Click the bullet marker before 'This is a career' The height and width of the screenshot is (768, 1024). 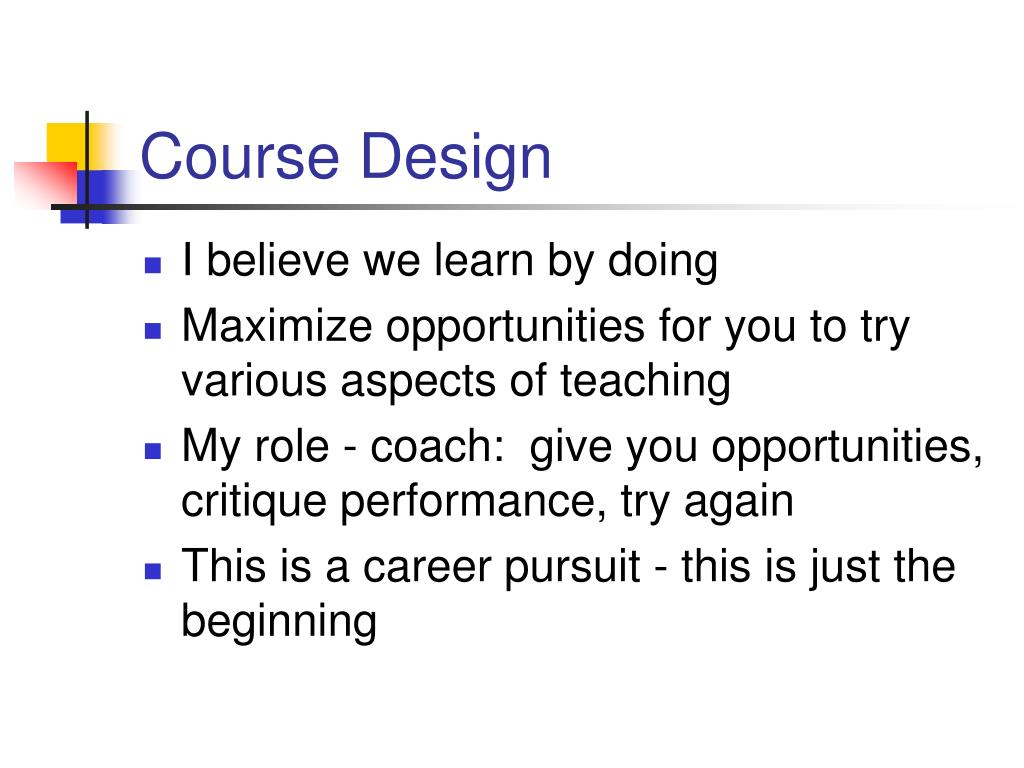pyautogui.click(x=153, y=571)
